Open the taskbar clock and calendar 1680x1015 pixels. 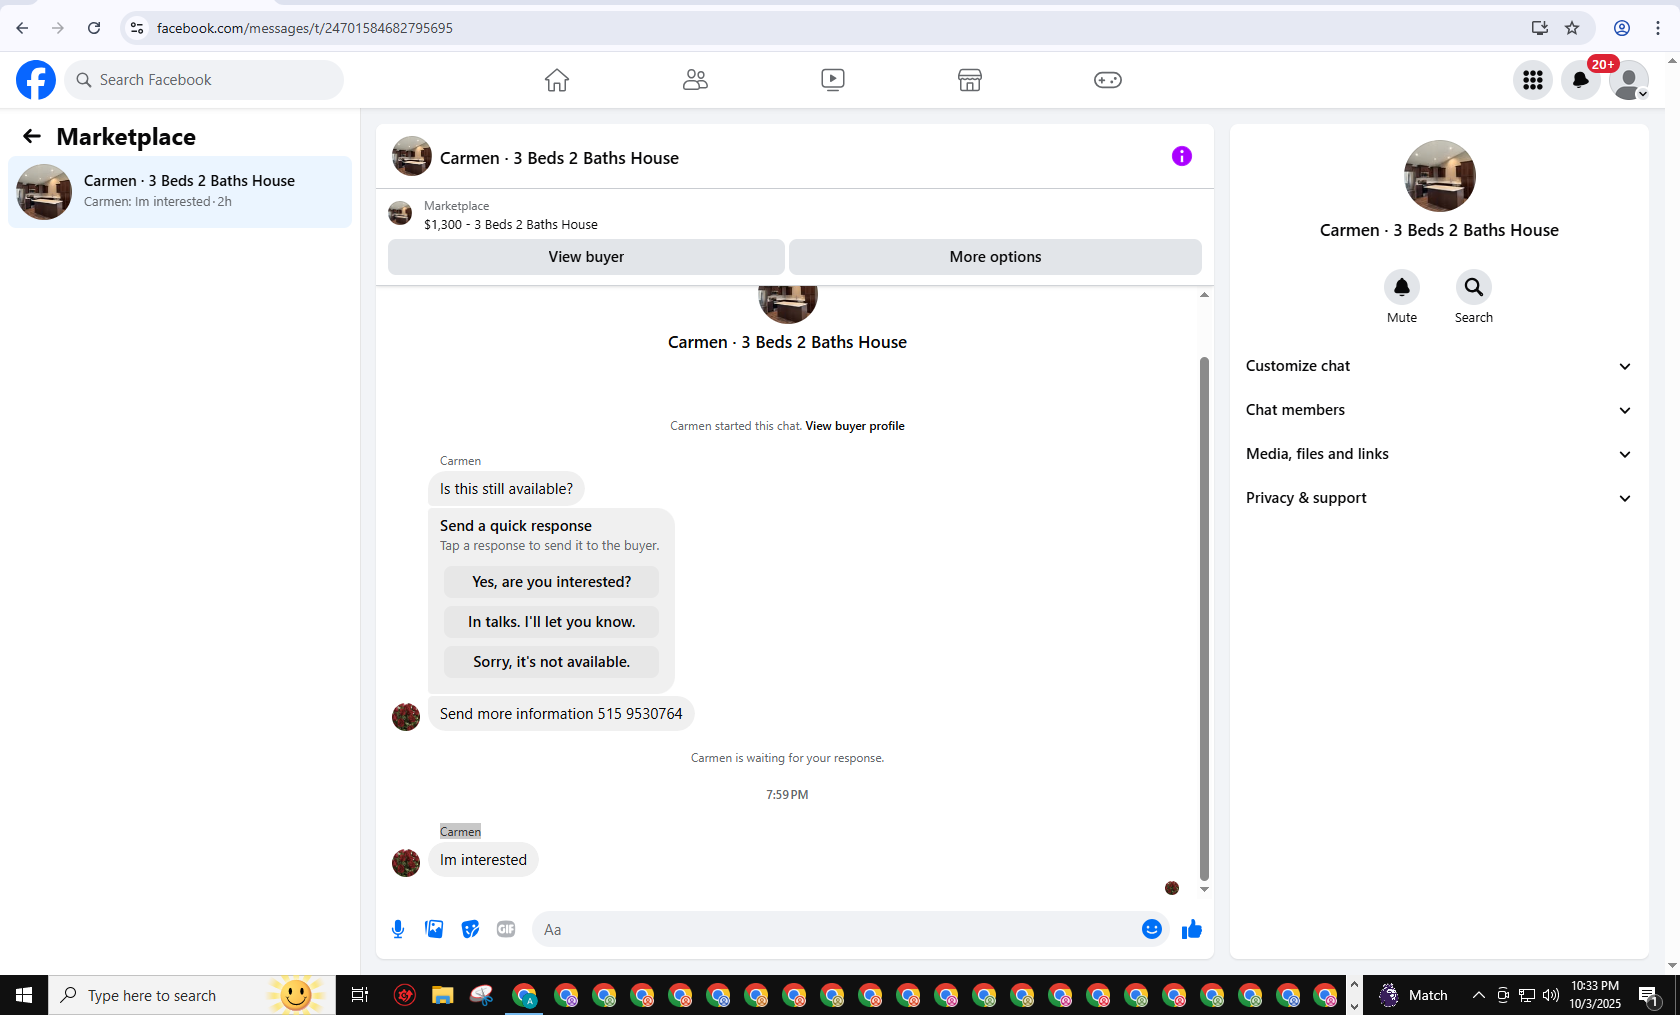pos(1595,995)
